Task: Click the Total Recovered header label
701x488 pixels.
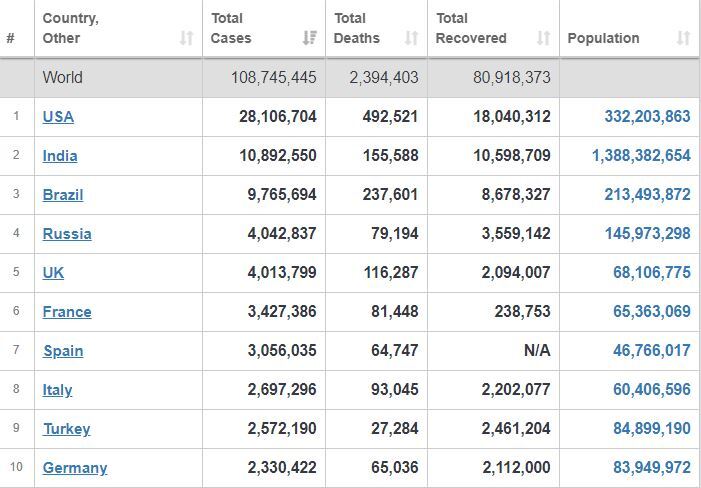Action: tap(471, 28)
